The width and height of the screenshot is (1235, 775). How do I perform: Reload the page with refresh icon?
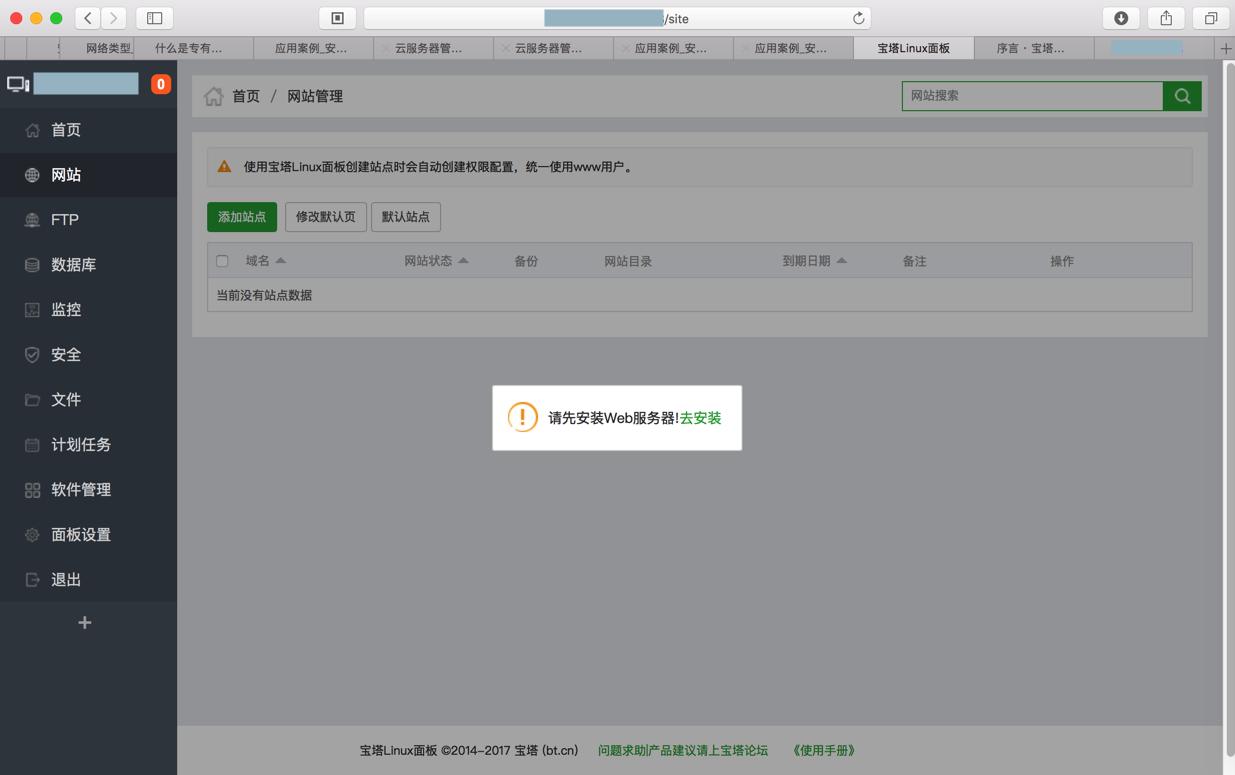point(858,18)
